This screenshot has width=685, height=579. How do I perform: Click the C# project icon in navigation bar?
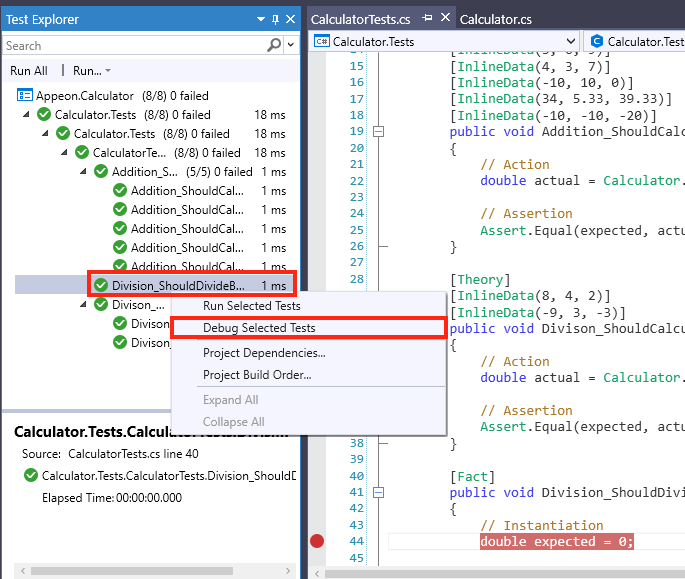322,42
